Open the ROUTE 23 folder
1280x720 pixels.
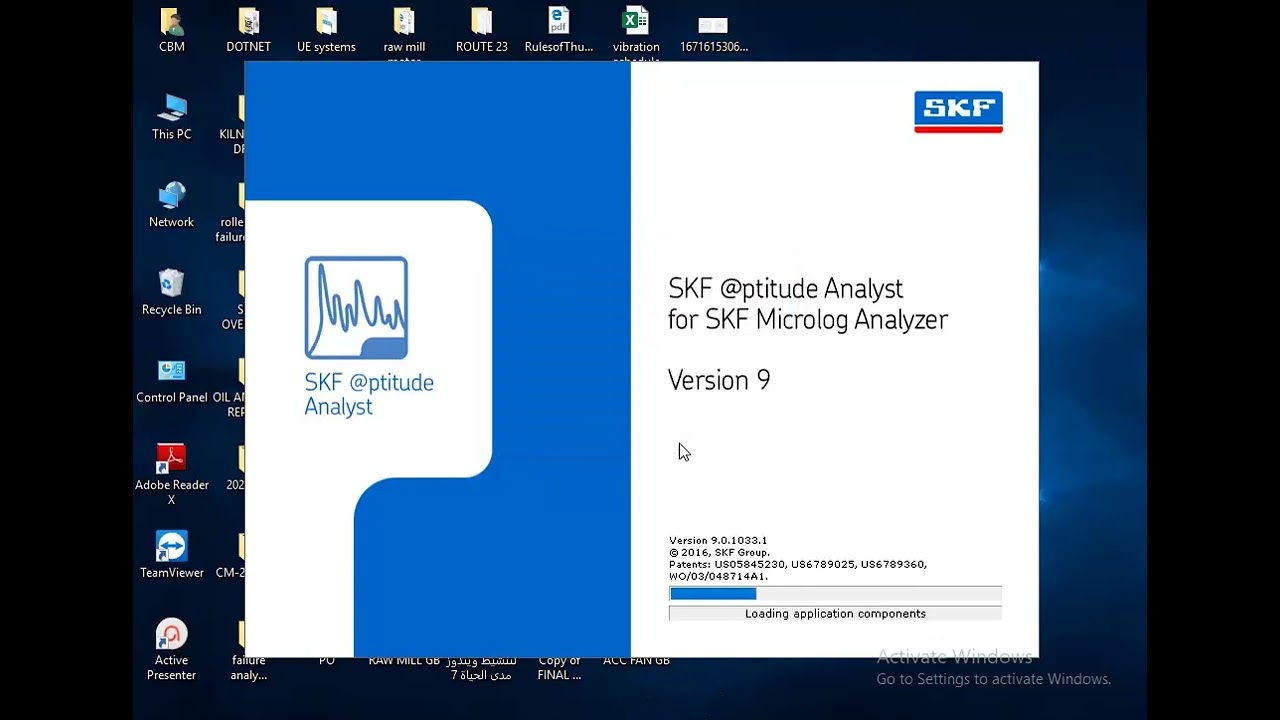click(482, 30)
